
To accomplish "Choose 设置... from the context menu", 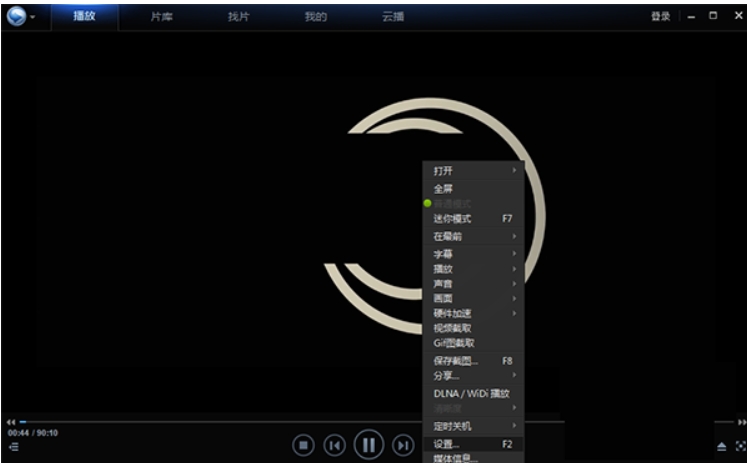I will (x=447, y=443).
